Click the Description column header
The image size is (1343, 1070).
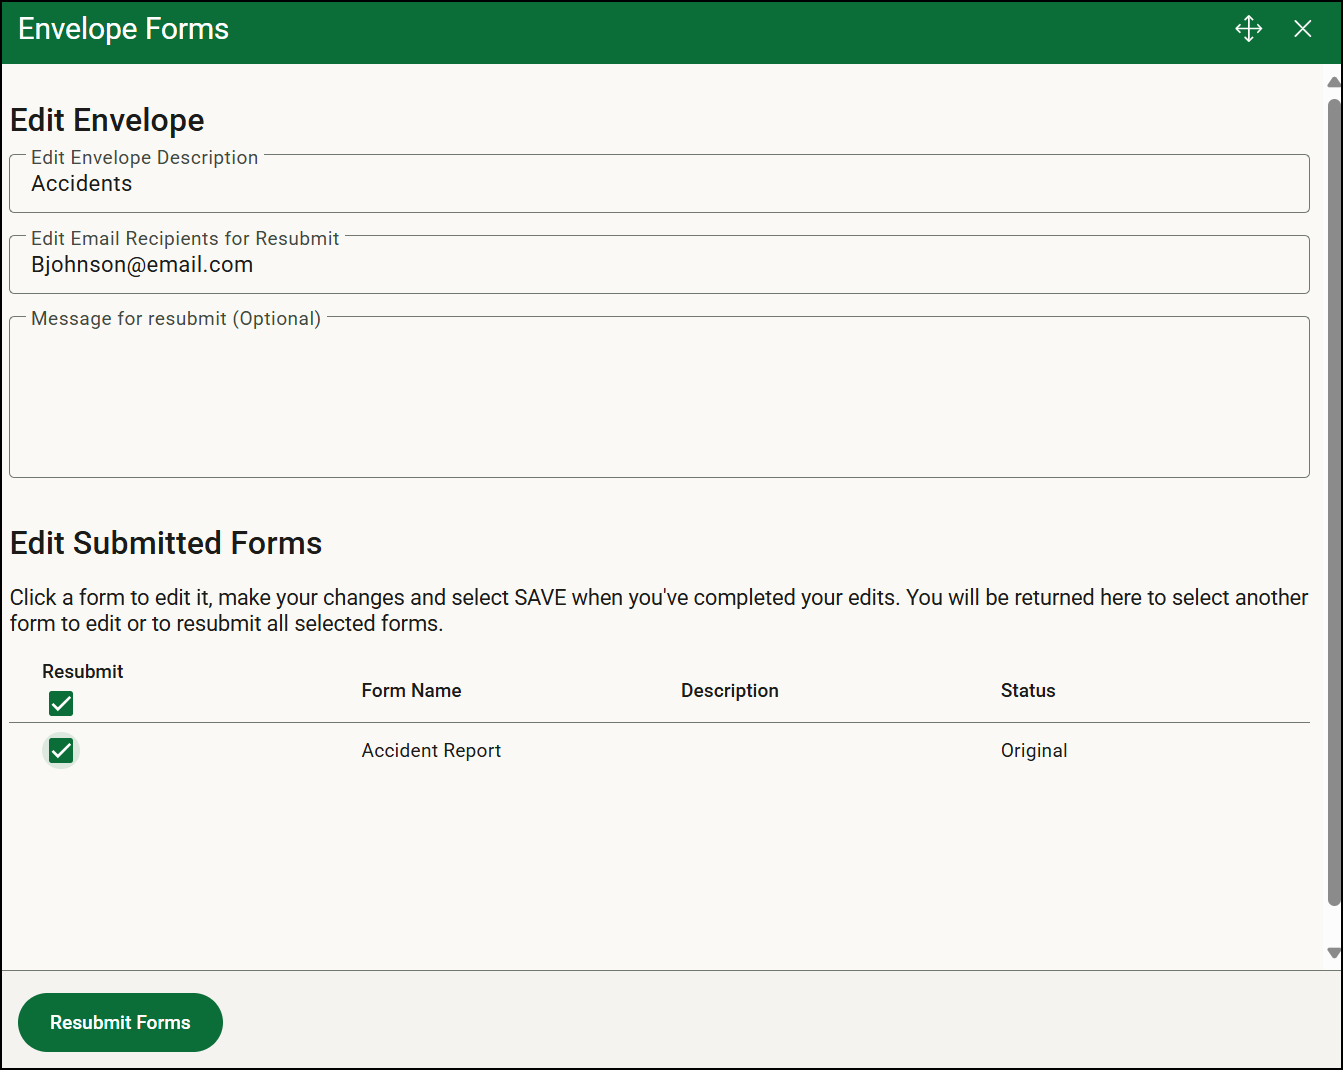(x=729, y=691)
